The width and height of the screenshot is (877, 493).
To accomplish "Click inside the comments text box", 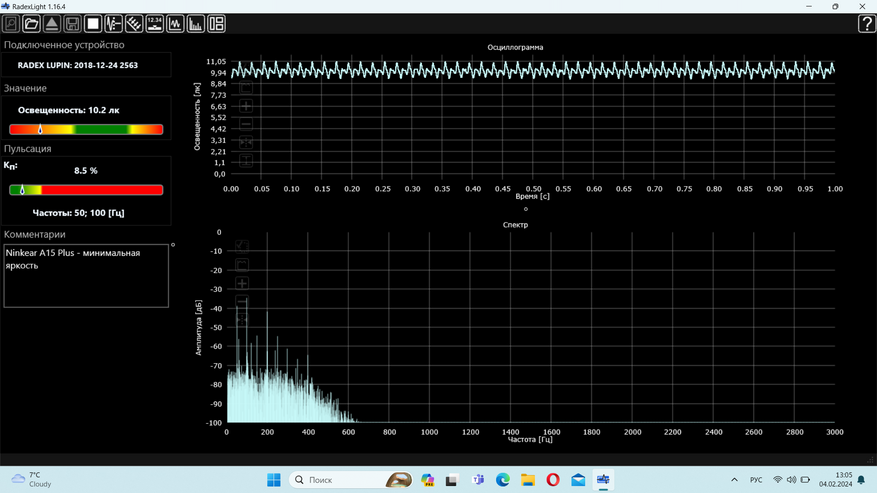I will tap(86, 276).
